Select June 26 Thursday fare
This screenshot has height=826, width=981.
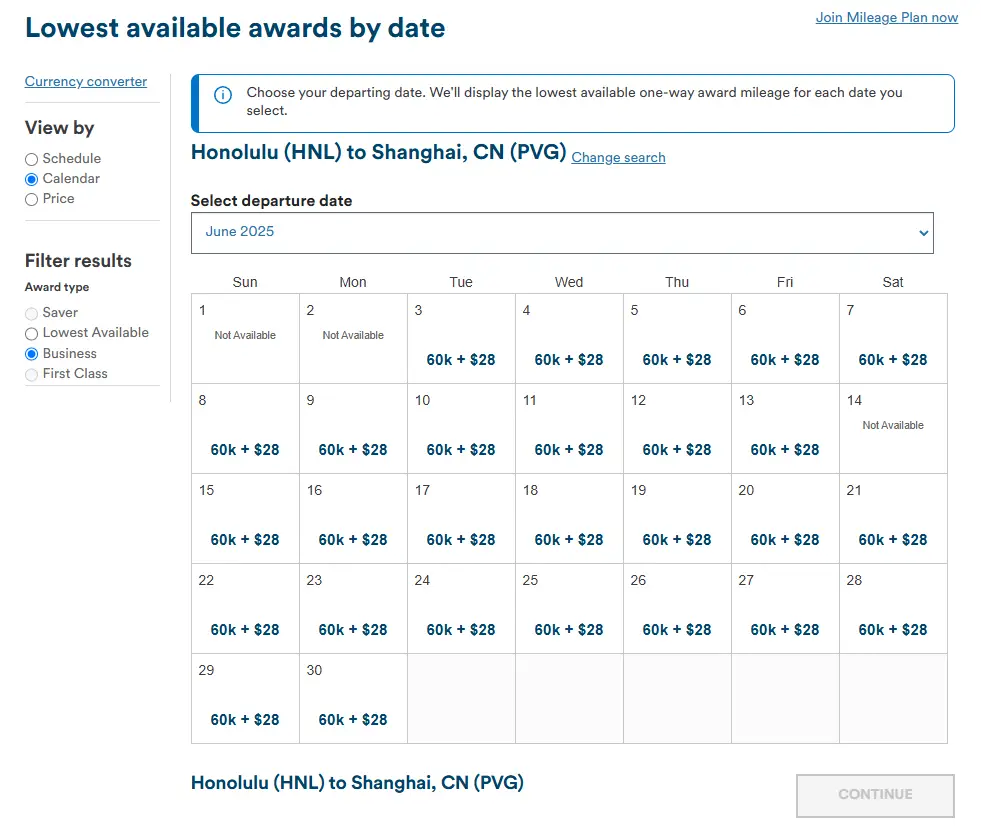point(677,630)
